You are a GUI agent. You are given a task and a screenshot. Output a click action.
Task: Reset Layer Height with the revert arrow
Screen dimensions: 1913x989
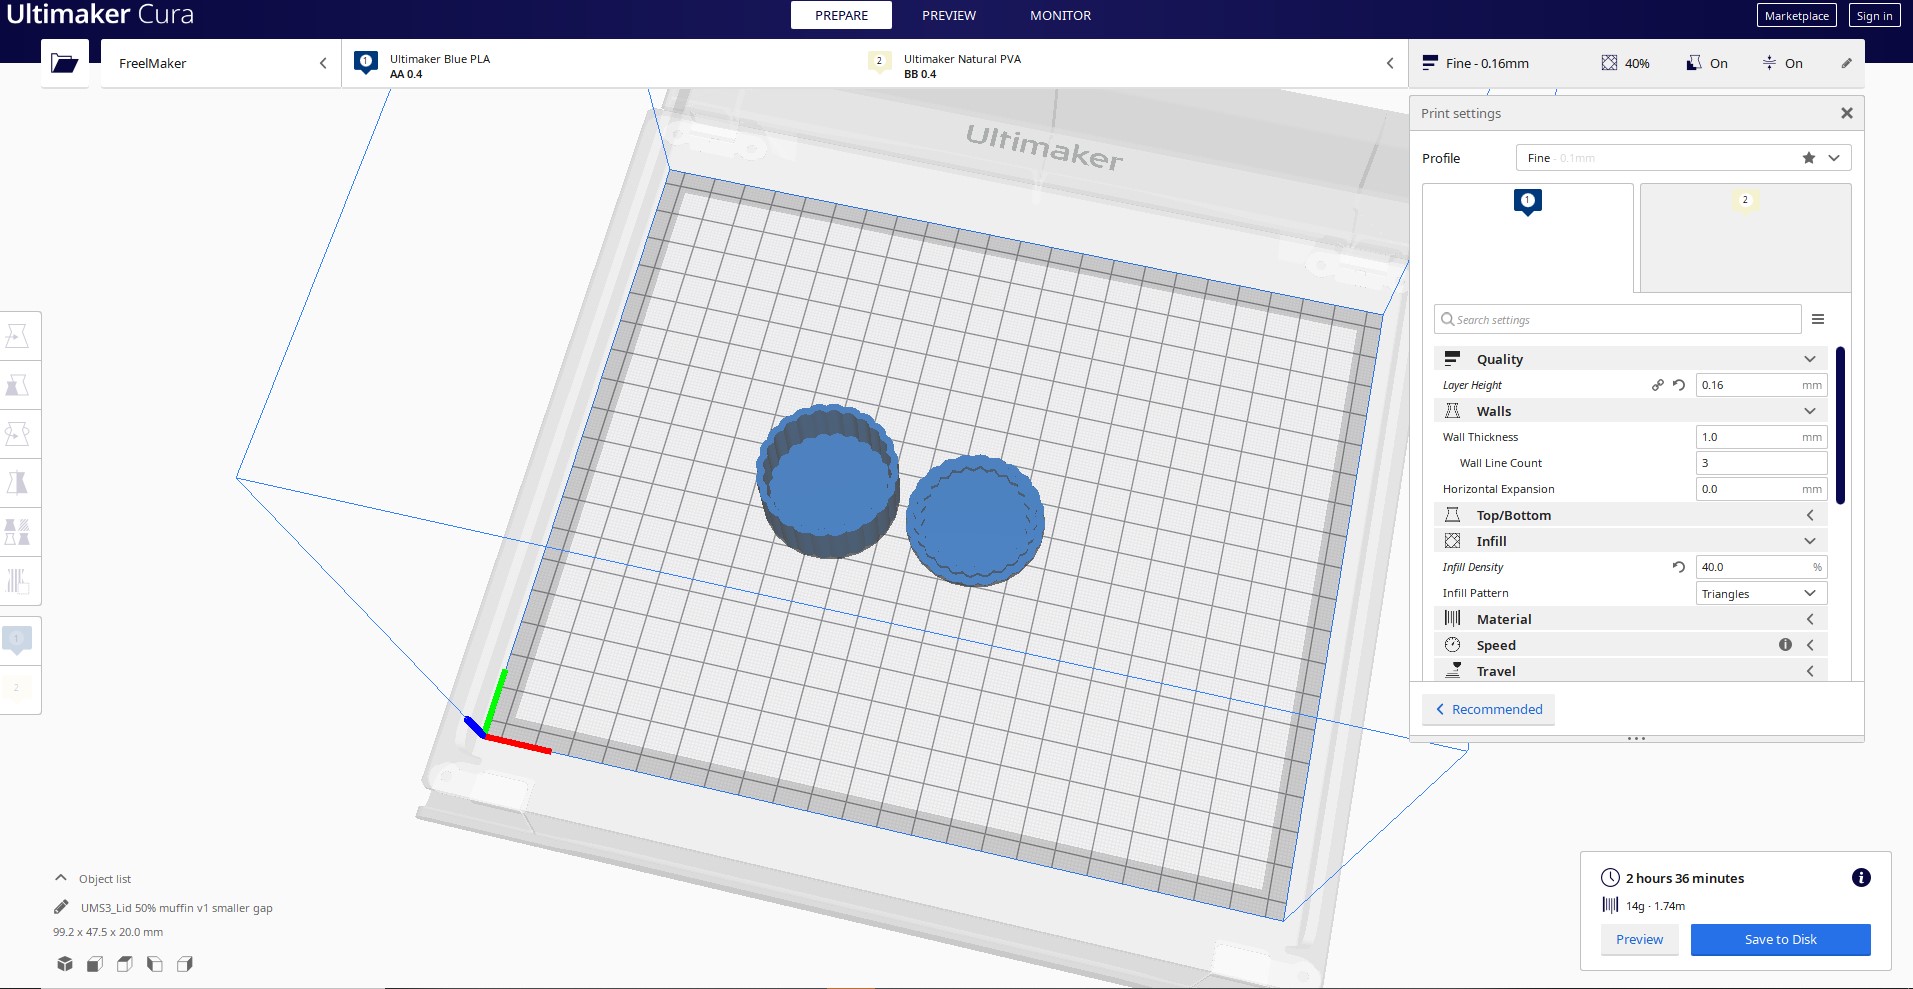click(x=1679, y=385)
